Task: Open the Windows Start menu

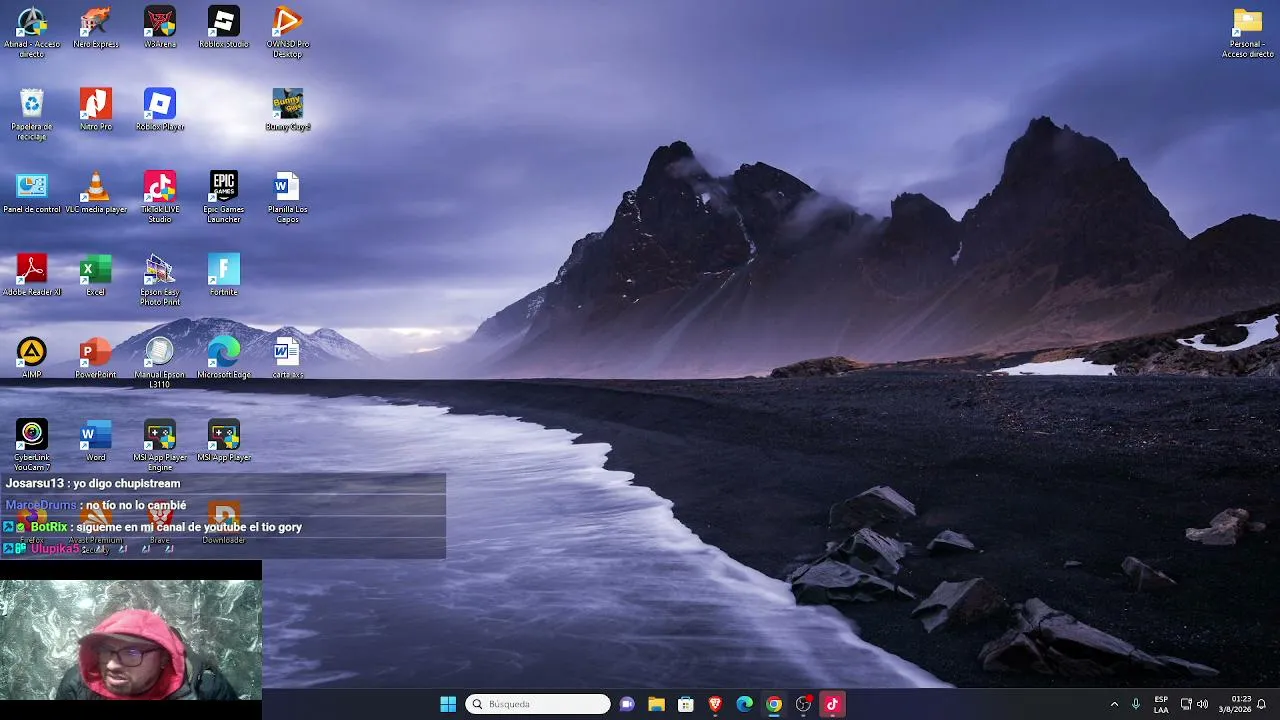Action: pyautogui.click(x=448, y=704)
